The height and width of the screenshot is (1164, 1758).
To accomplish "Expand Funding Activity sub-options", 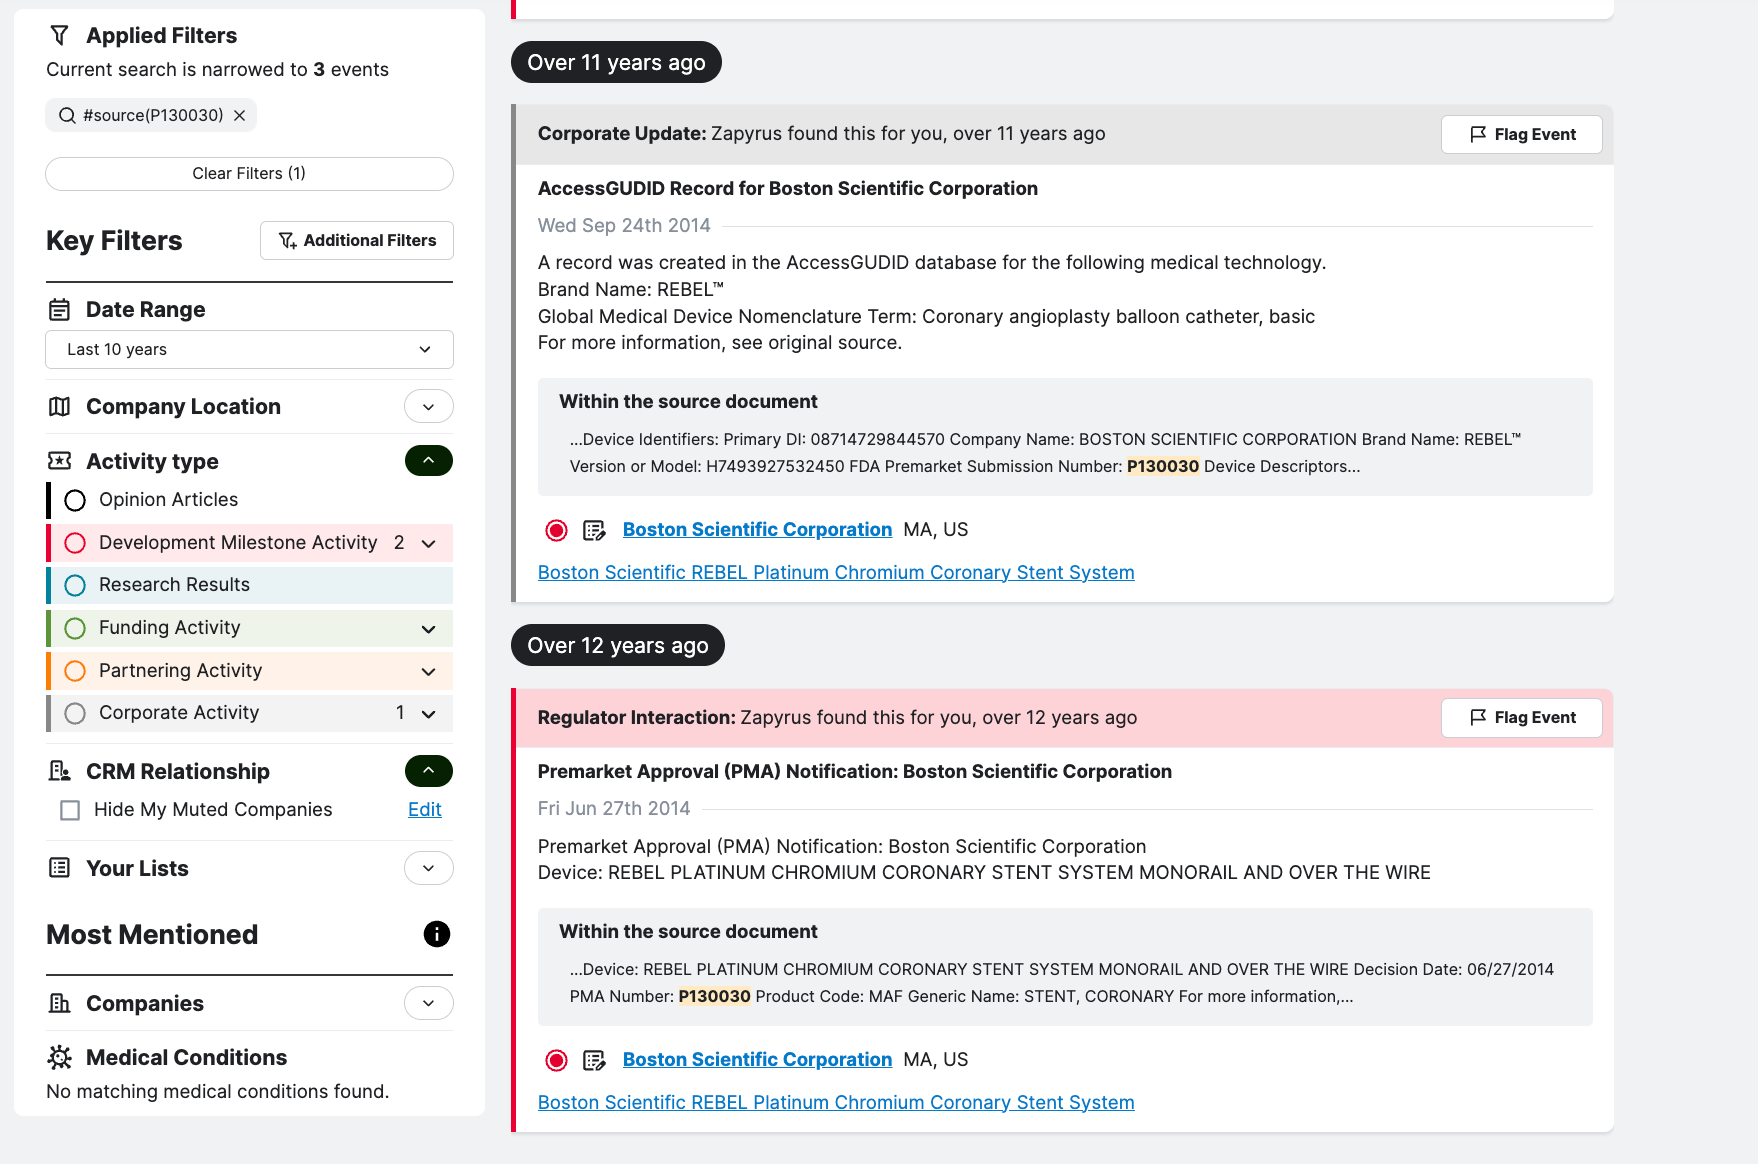I will 429,629.
